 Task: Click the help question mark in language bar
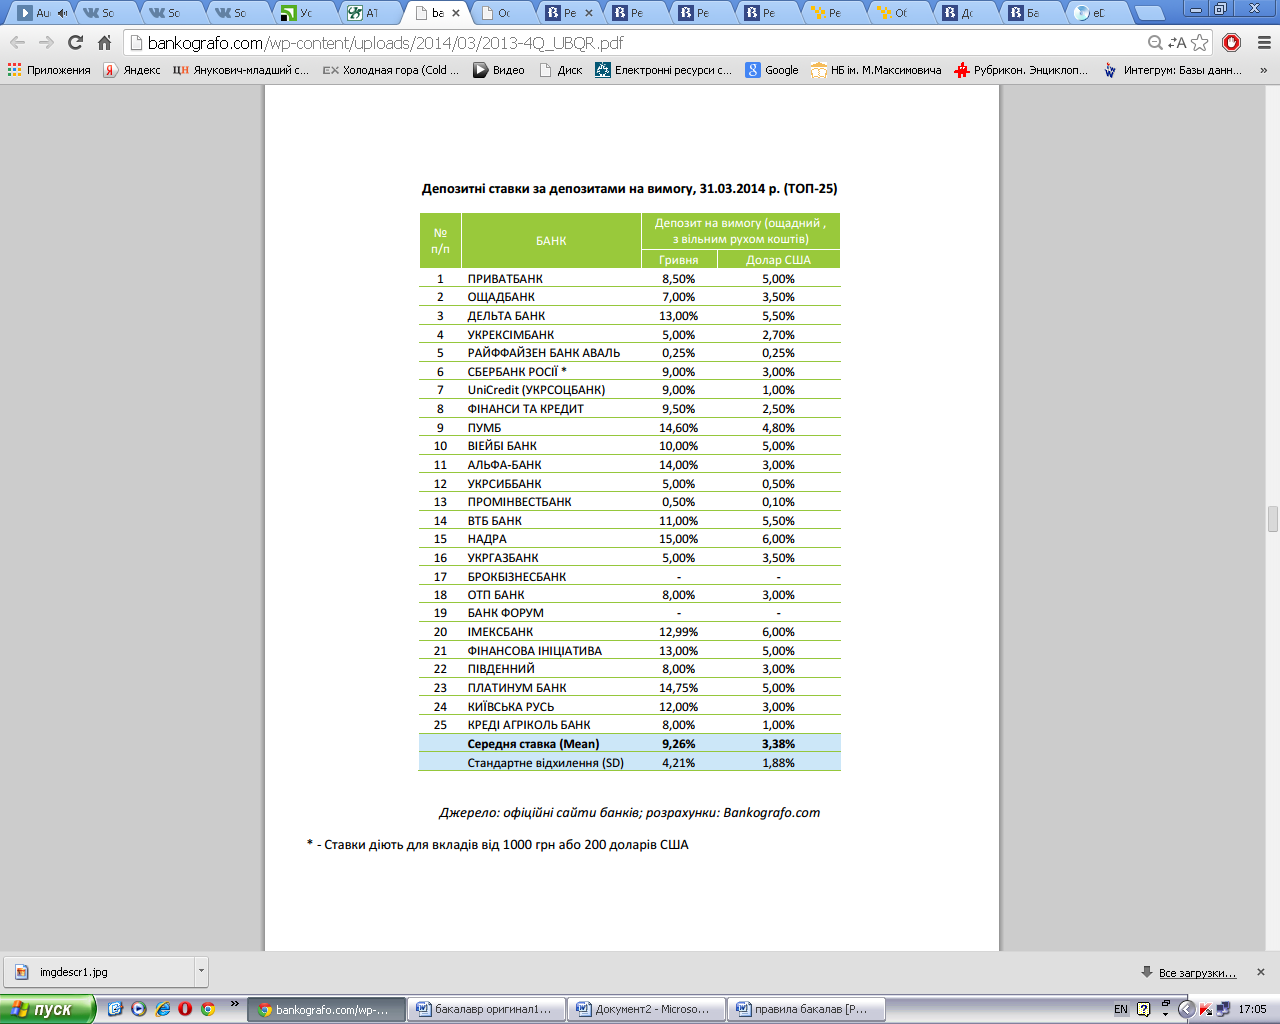pos(1144,1009)
